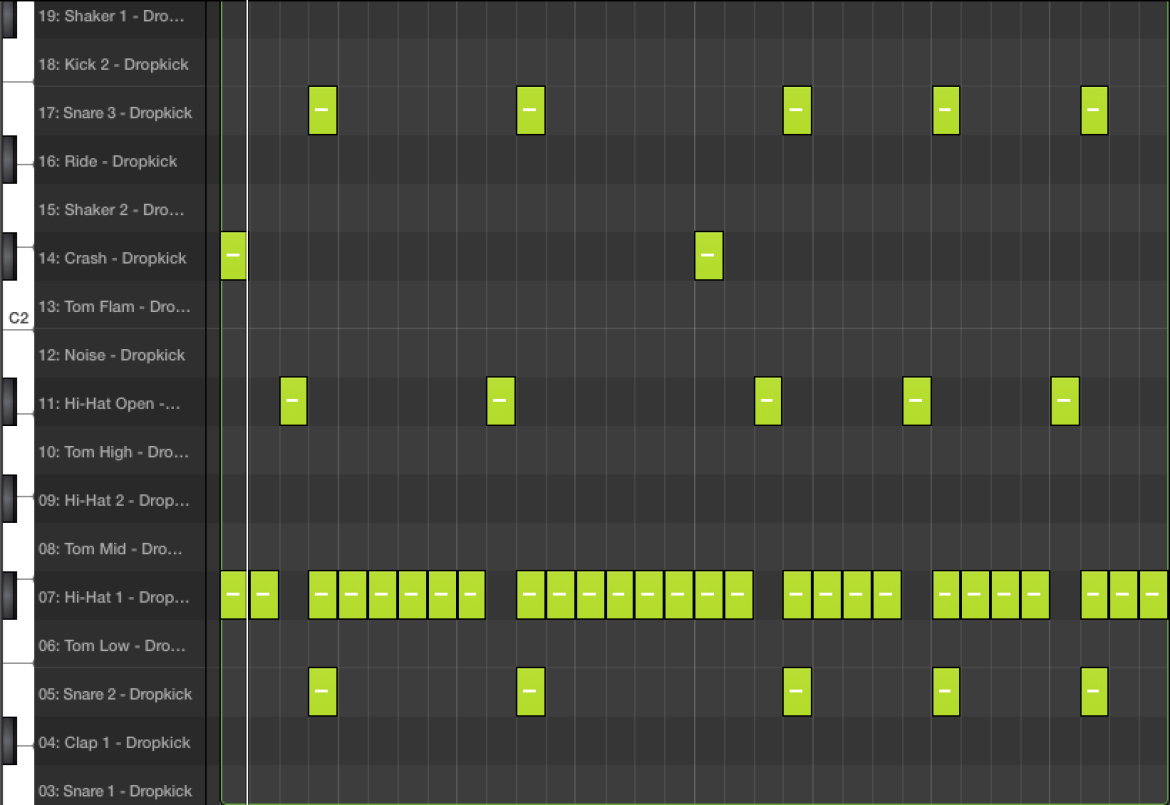This screenshot has height=805, width=1170.
Task: Select the third note in the Hi-Hat Open lane
Action: (x=768, y=401)
